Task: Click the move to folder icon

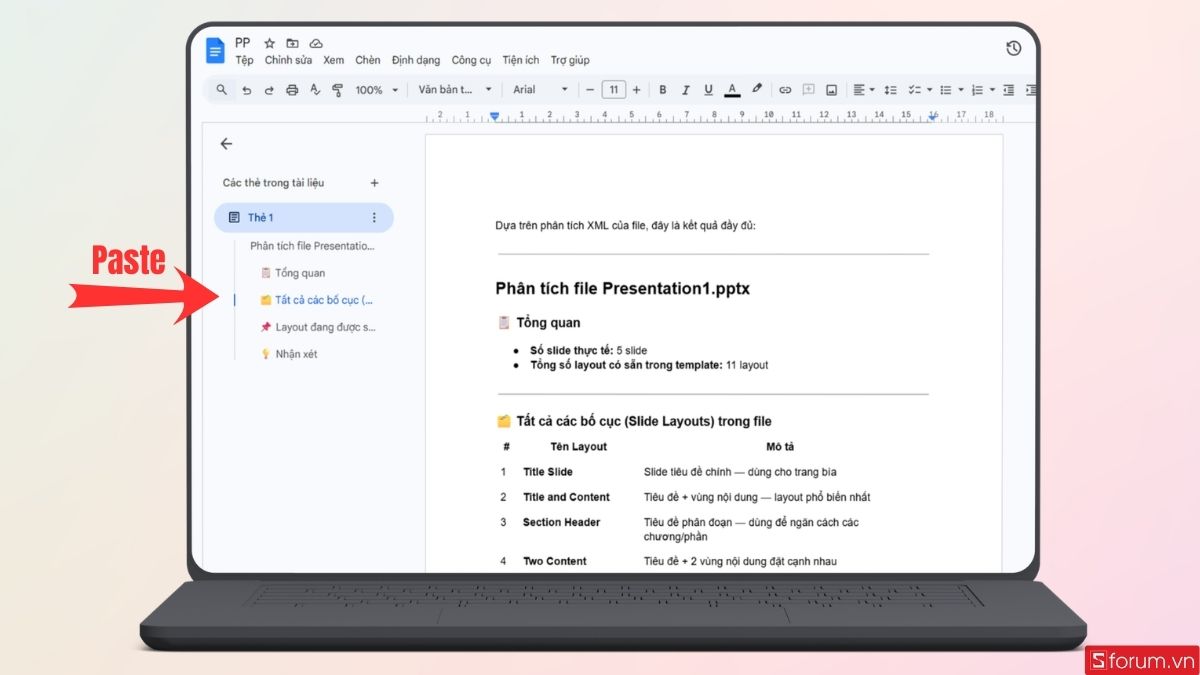Action: (x=292, y=44)
